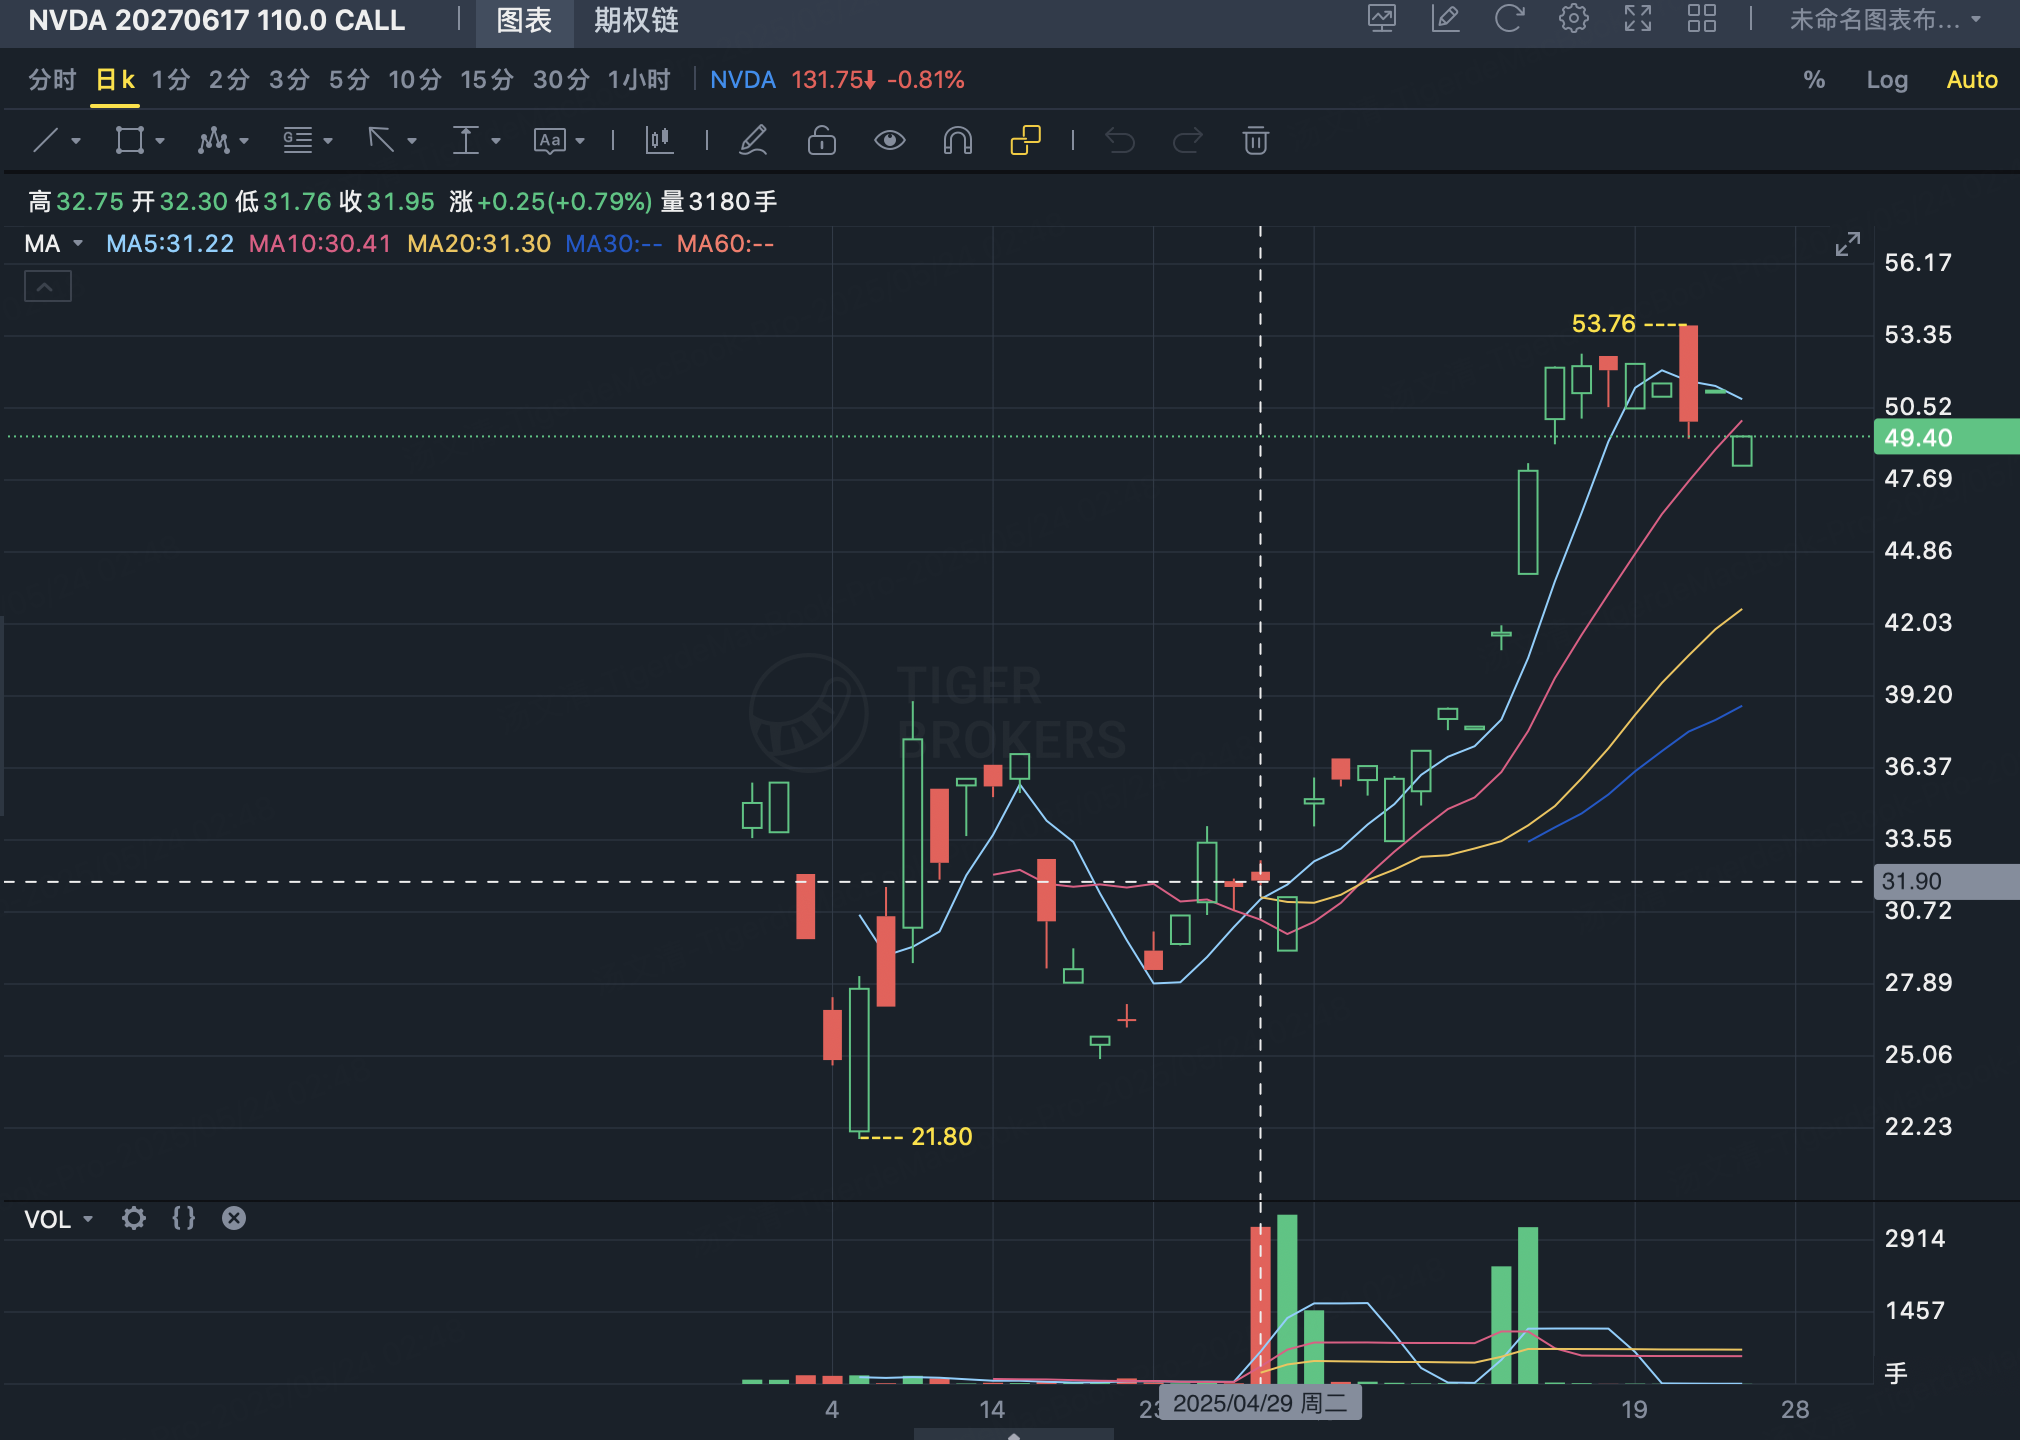Toggle drawings visibility eye icon

(890, 140)
